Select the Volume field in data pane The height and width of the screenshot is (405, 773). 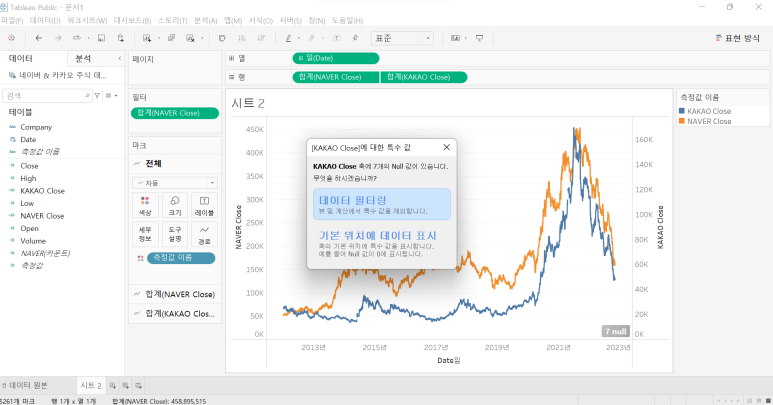pyautogui.click(x=33, y=241)
